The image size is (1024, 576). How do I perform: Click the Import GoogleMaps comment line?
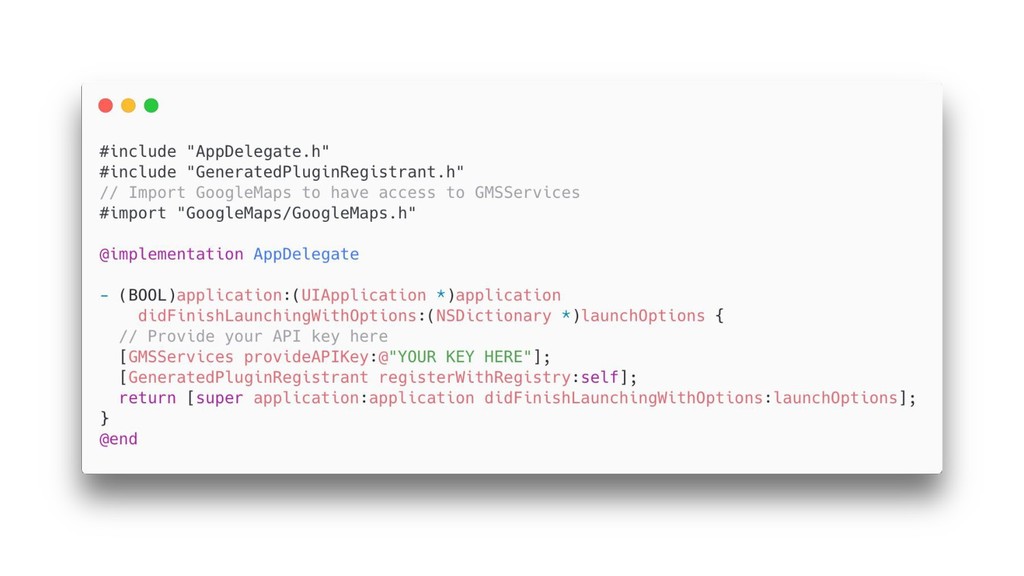coord(340,193)
